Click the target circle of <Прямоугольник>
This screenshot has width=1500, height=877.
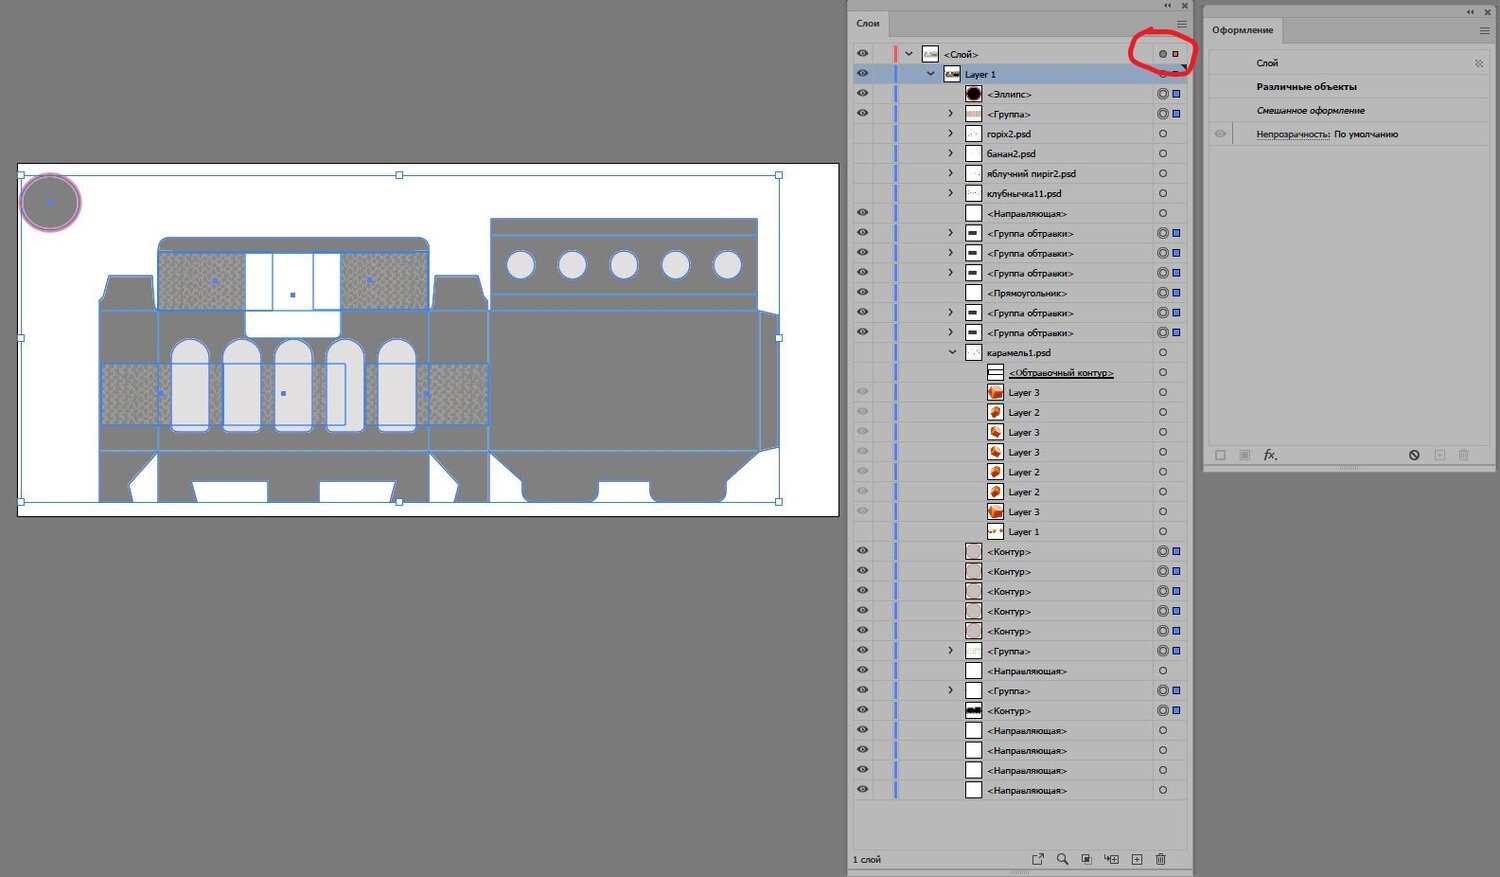pyautogui.click(x=1163, y=293)
